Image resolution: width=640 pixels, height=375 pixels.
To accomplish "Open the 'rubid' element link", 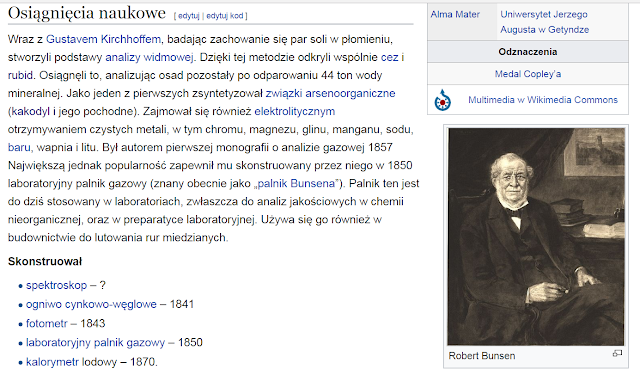I will pos(20,75).
